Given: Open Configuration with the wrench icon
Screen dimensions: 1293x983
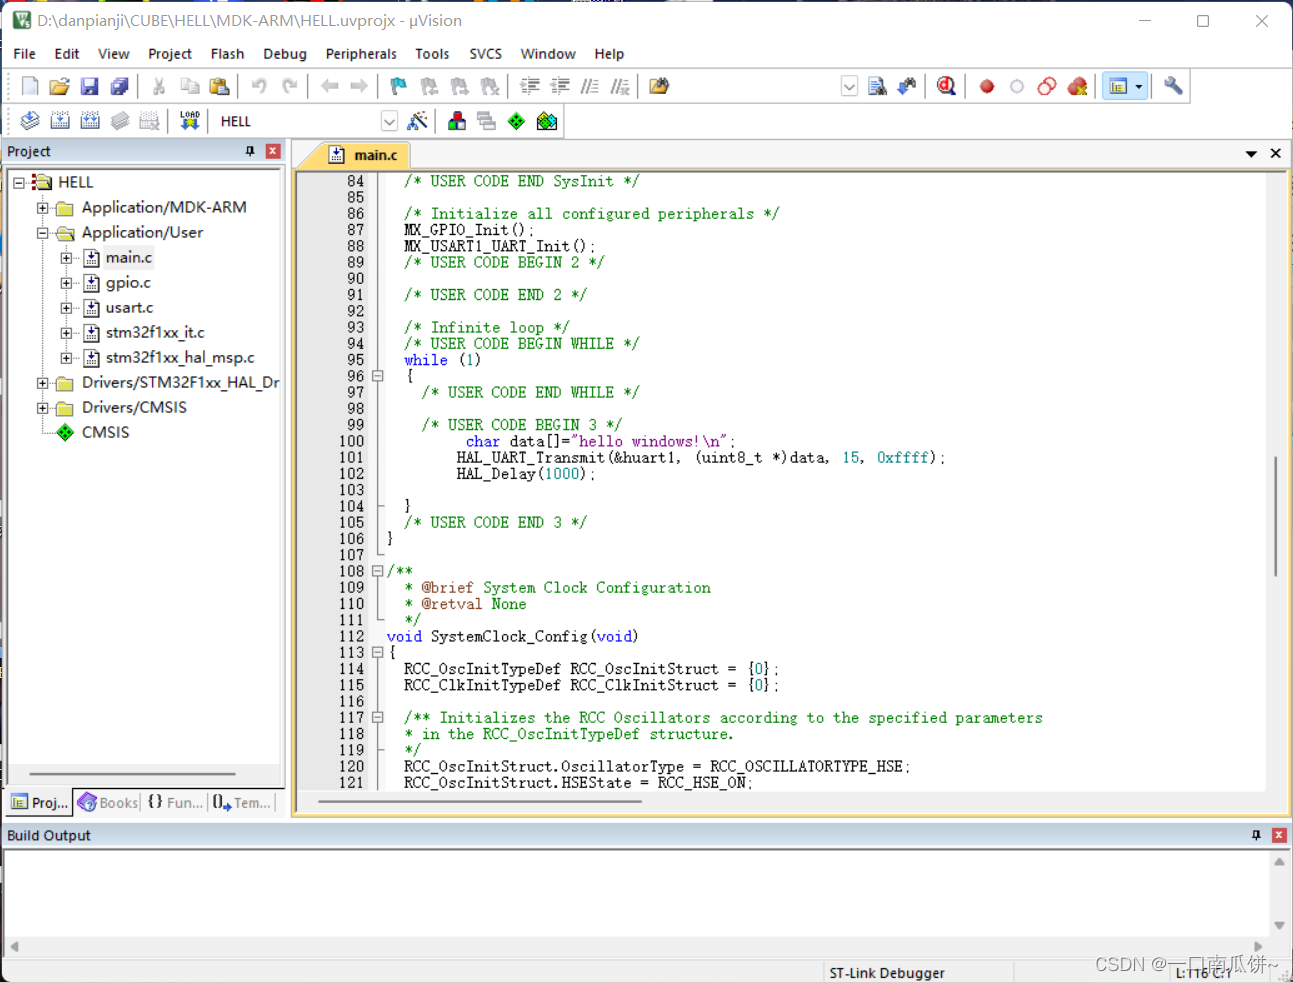Looking at the screenshot, I should (x=1173, y=86).
